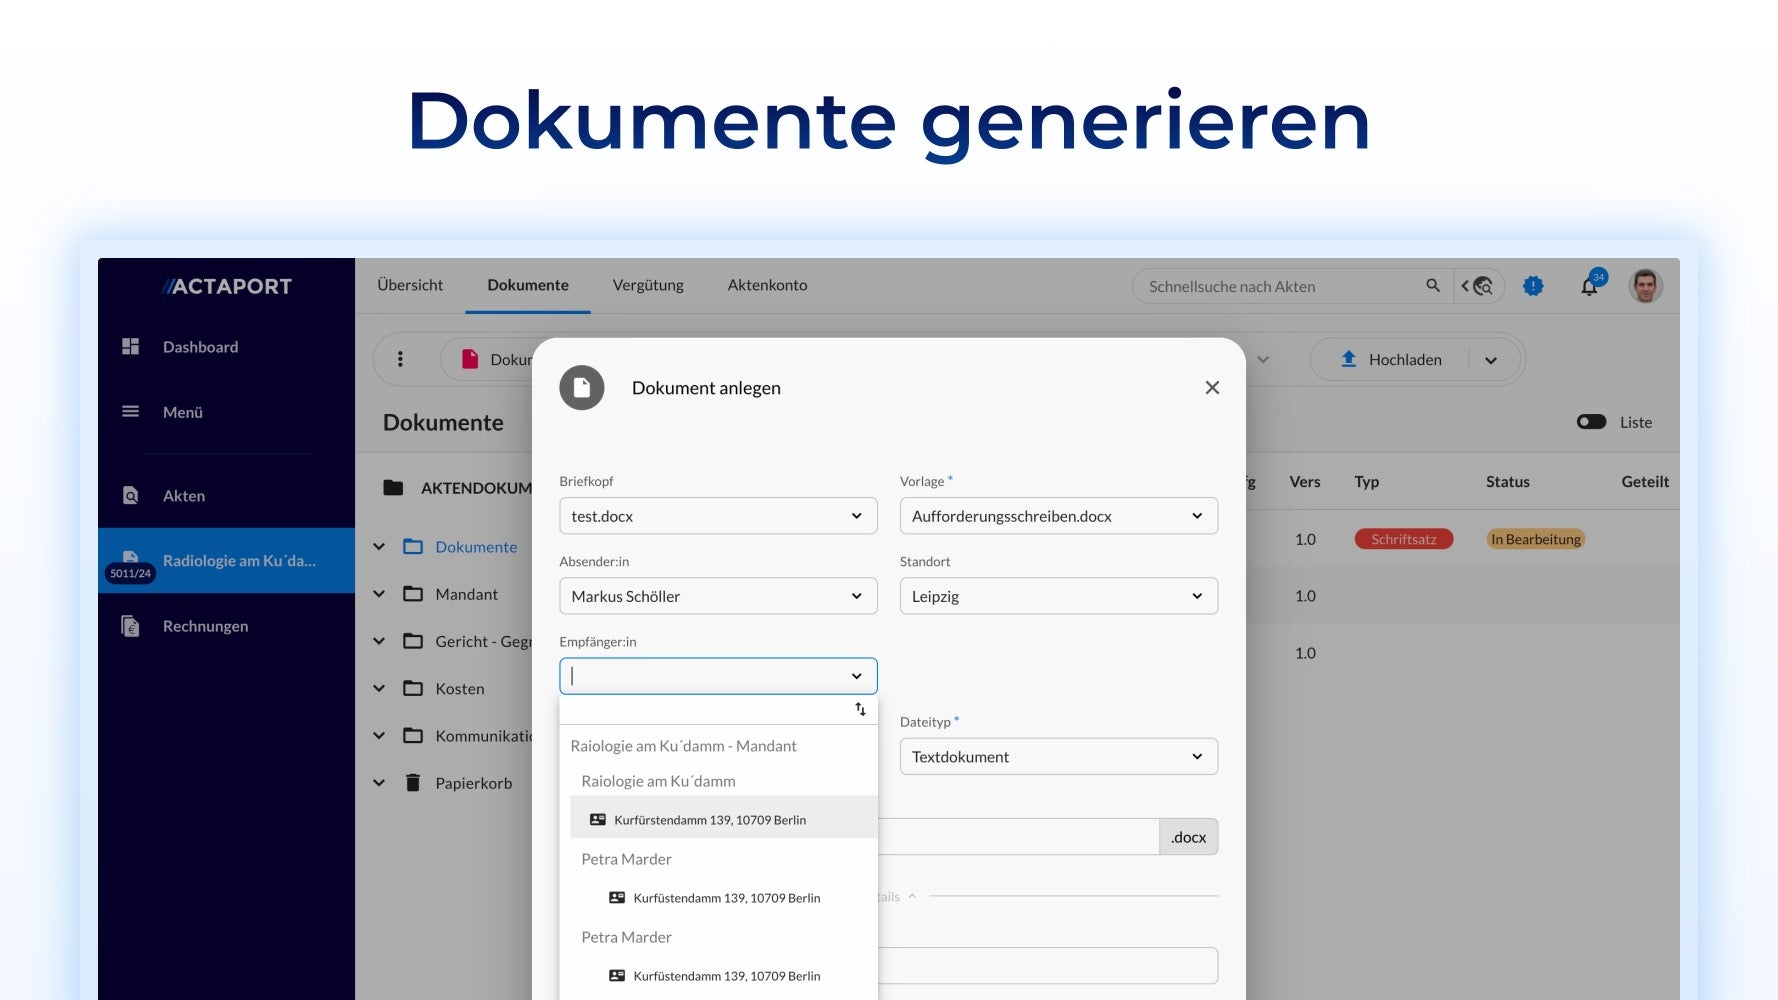The width and height of the screenshot is (1778, 1000).
Task: Open the notifications bell with 34 alerts
Action: coord(1590,286)
